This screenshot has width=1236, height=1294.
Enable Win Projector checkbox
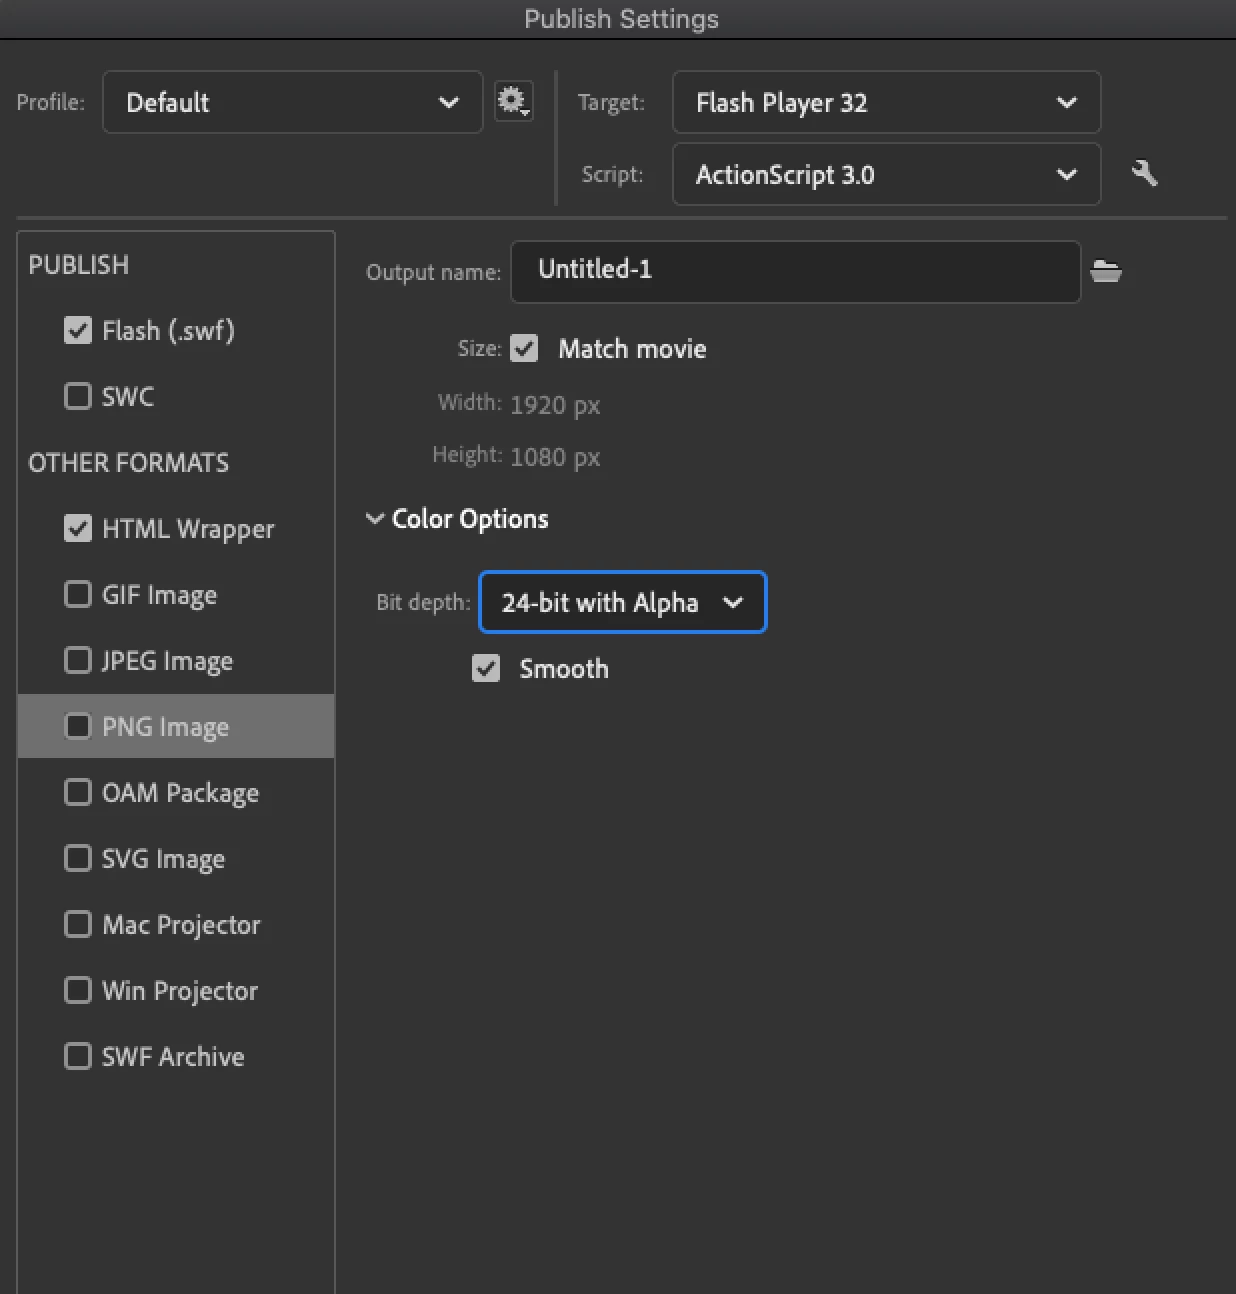tap(78, 990)
